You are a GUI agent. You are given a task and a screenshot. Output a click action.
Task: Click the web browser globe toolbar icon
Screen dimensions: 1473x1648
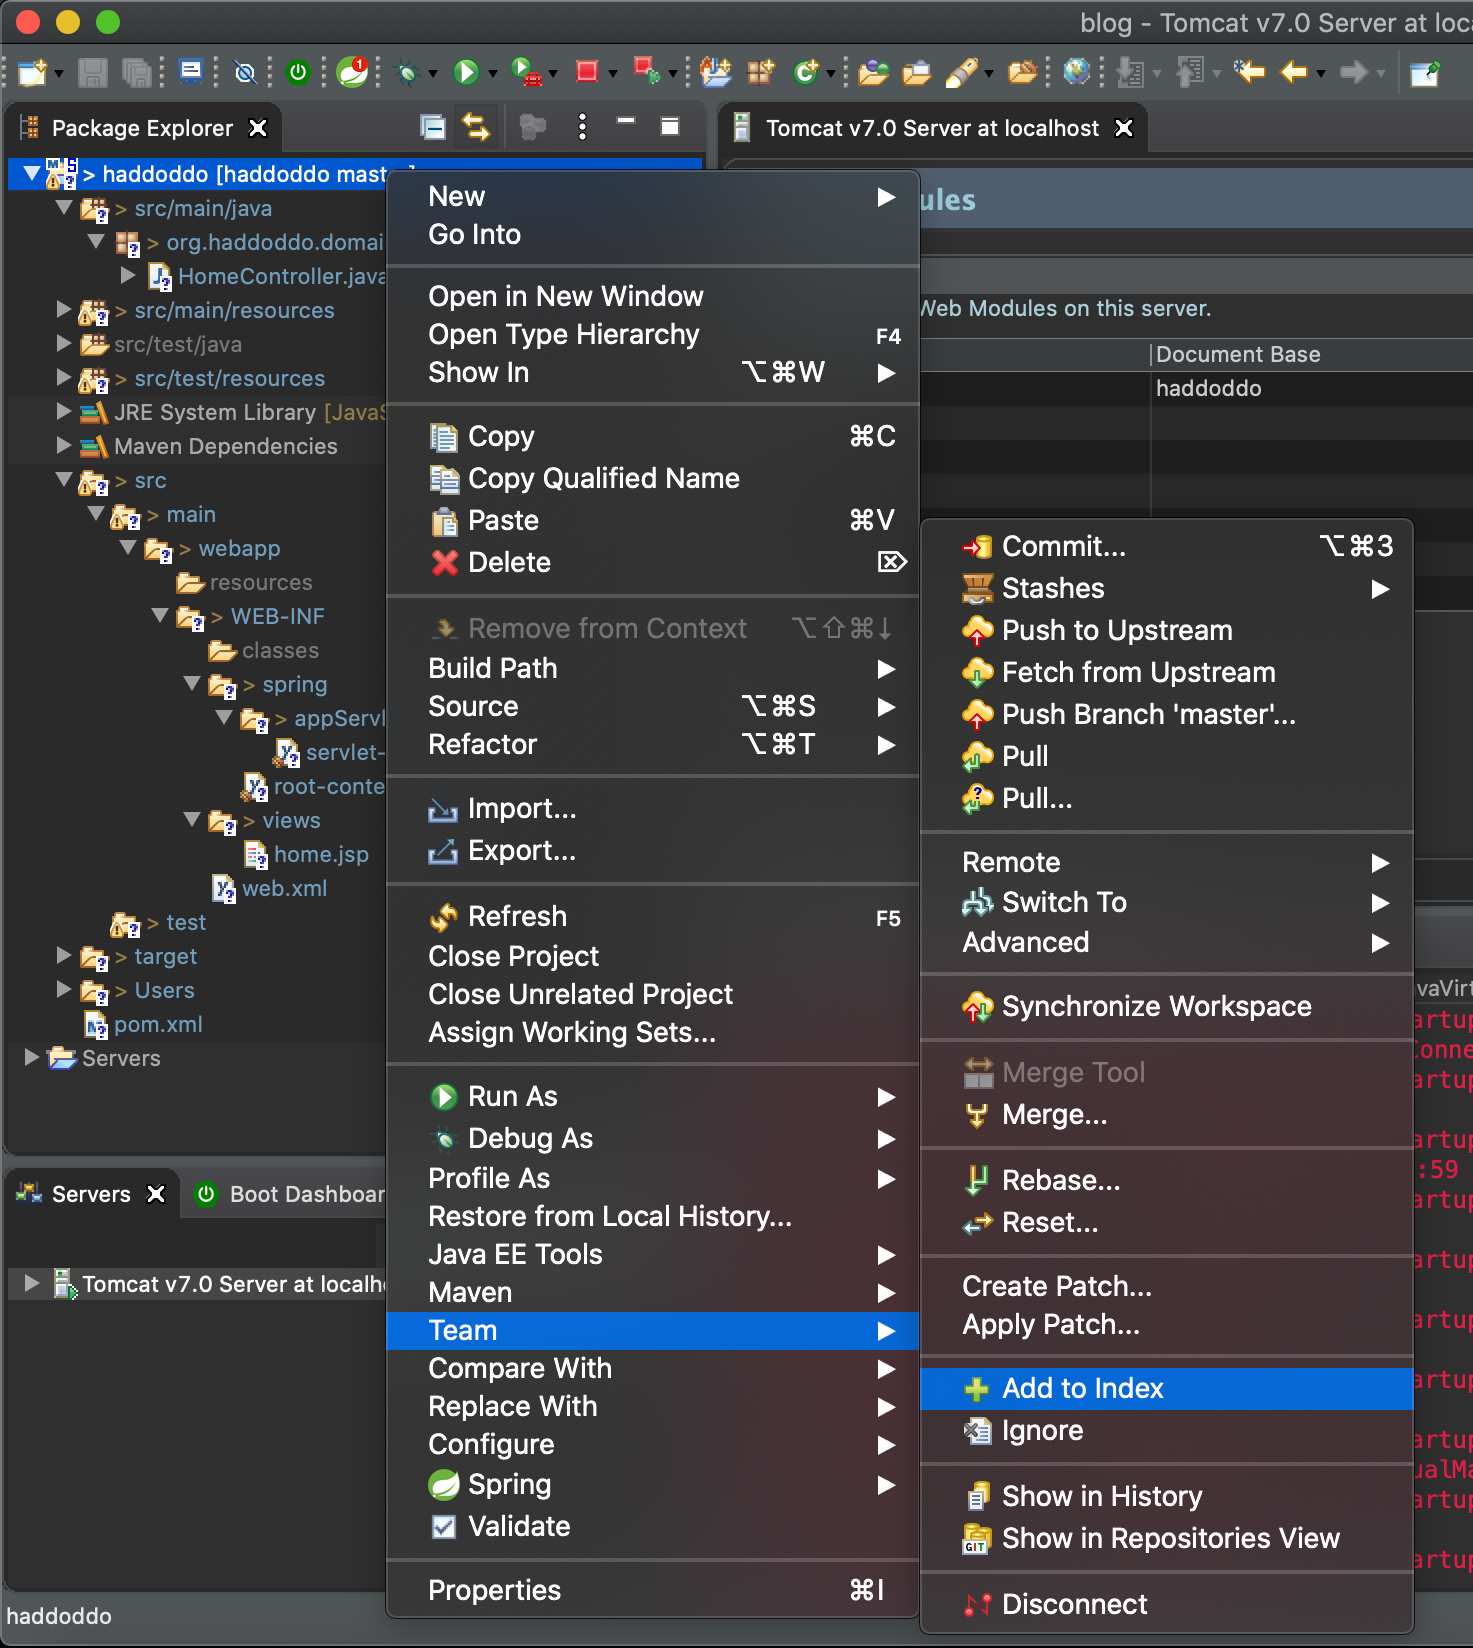[1076, 72]
